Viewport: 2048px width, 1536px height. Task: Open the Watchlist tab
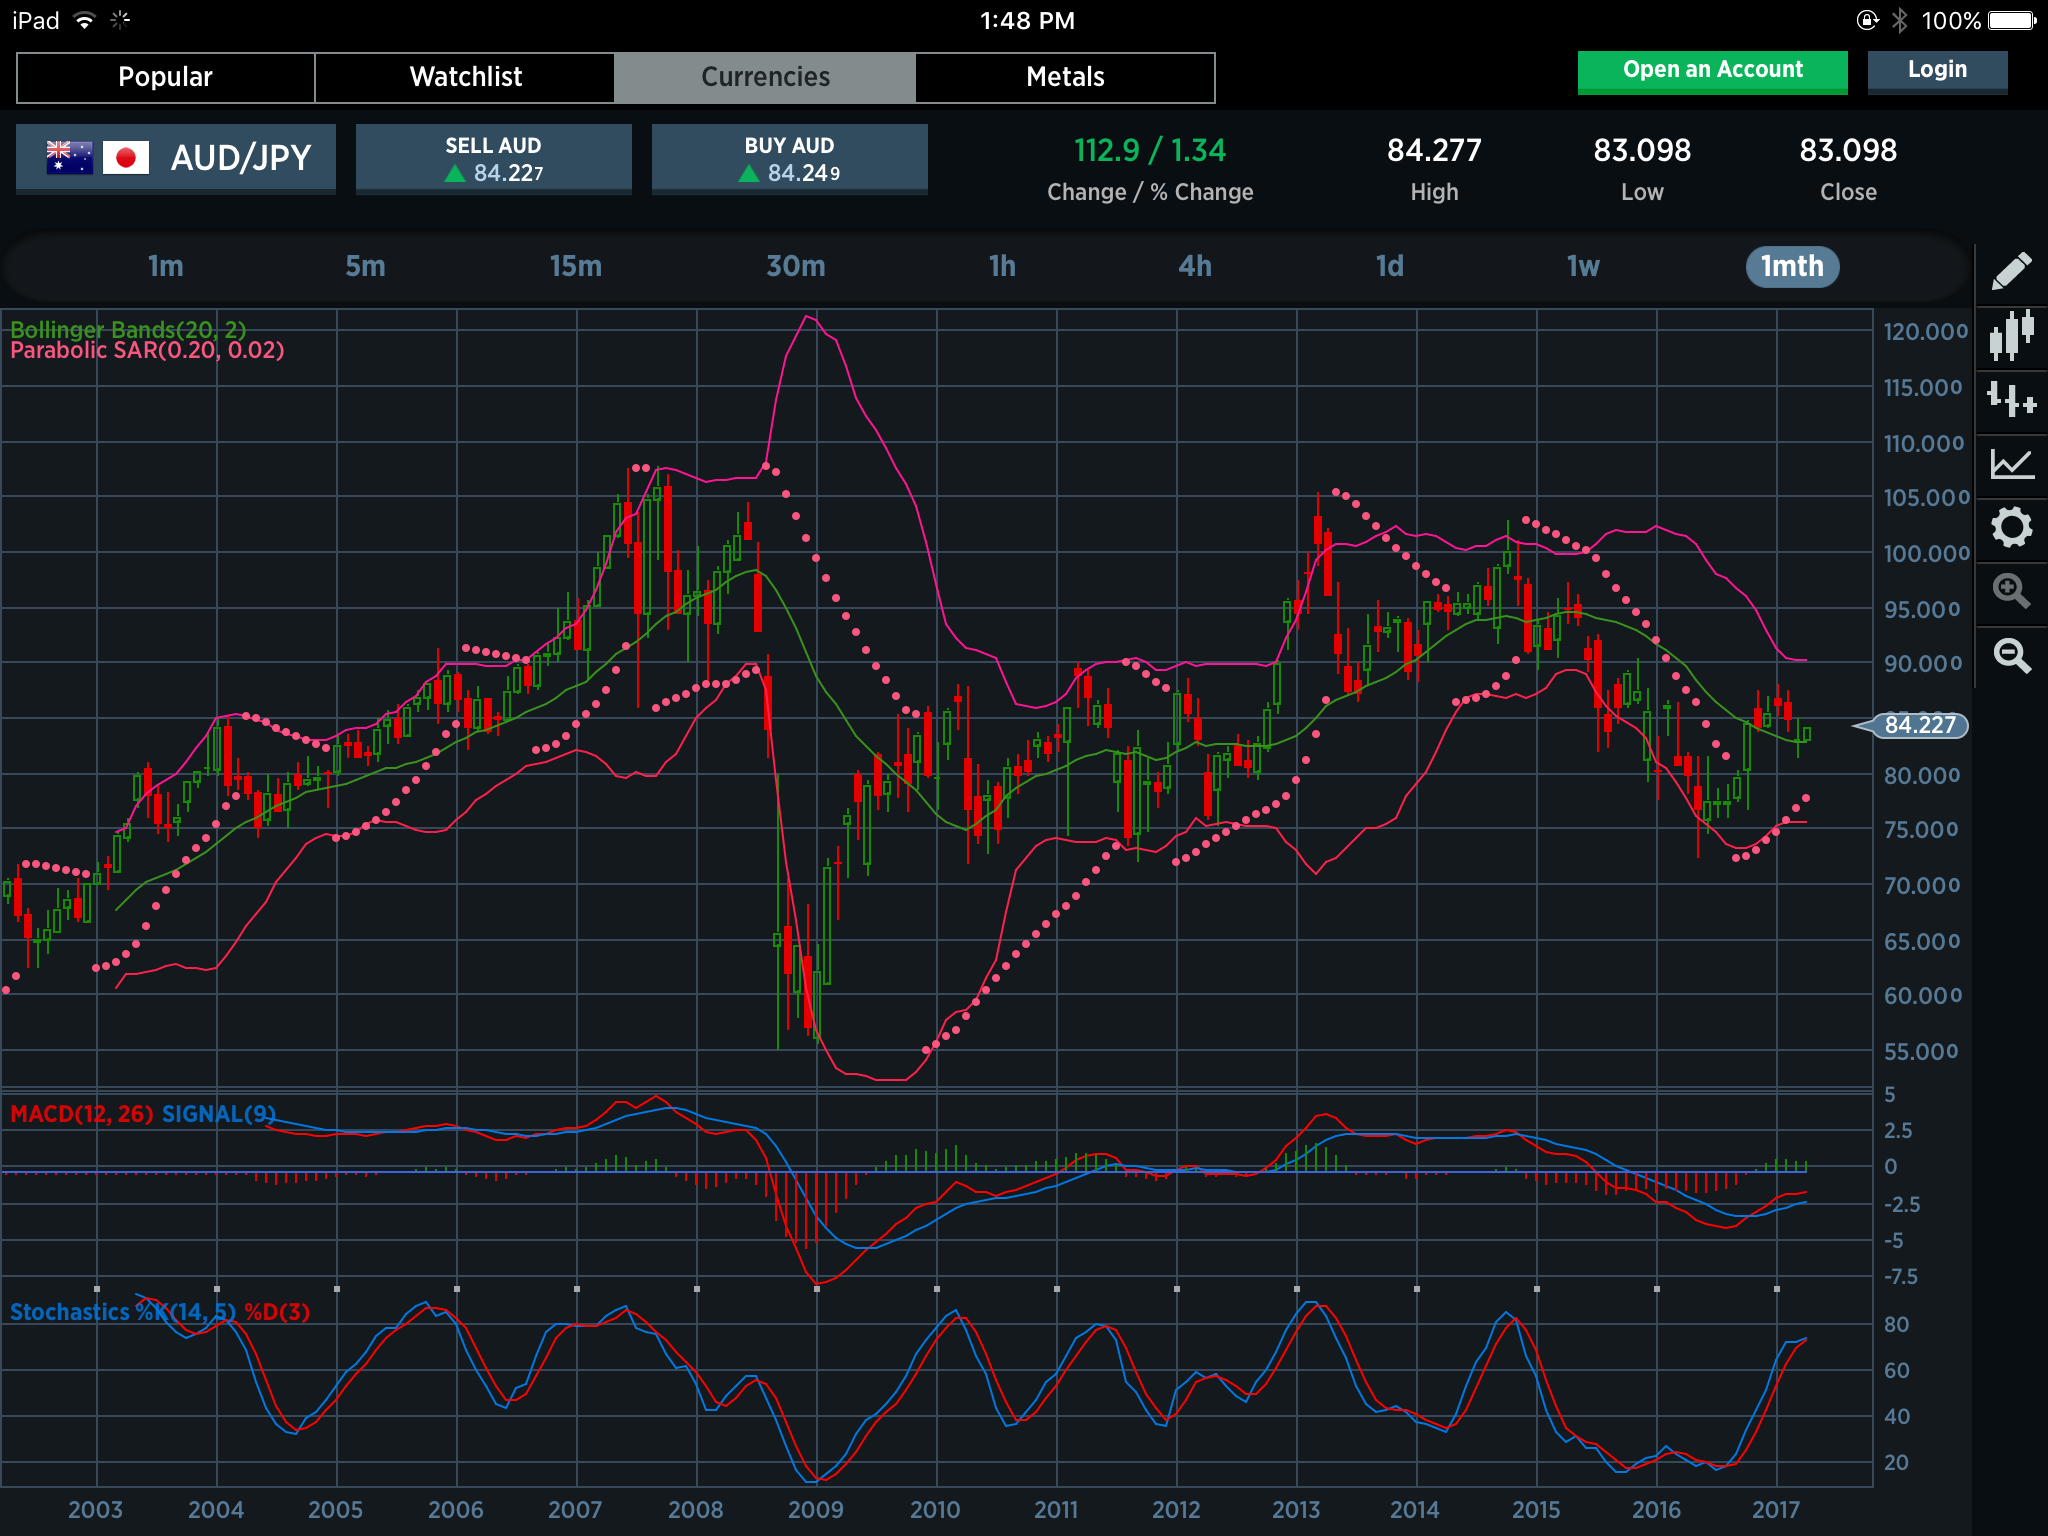(x=466, y=77)
